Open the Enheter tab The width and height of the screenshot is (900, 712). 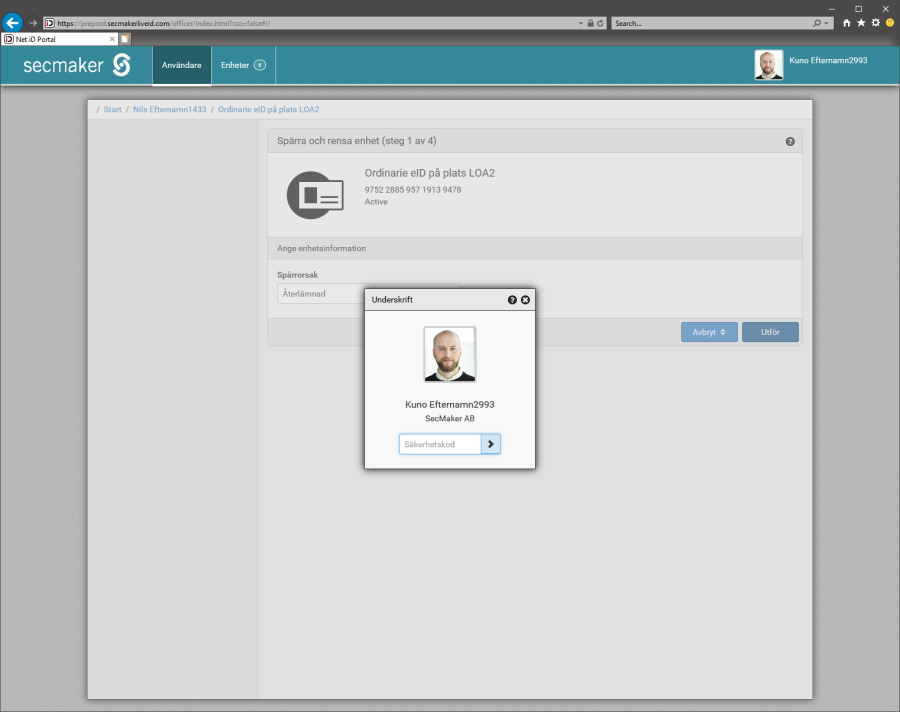click(243, 65)
